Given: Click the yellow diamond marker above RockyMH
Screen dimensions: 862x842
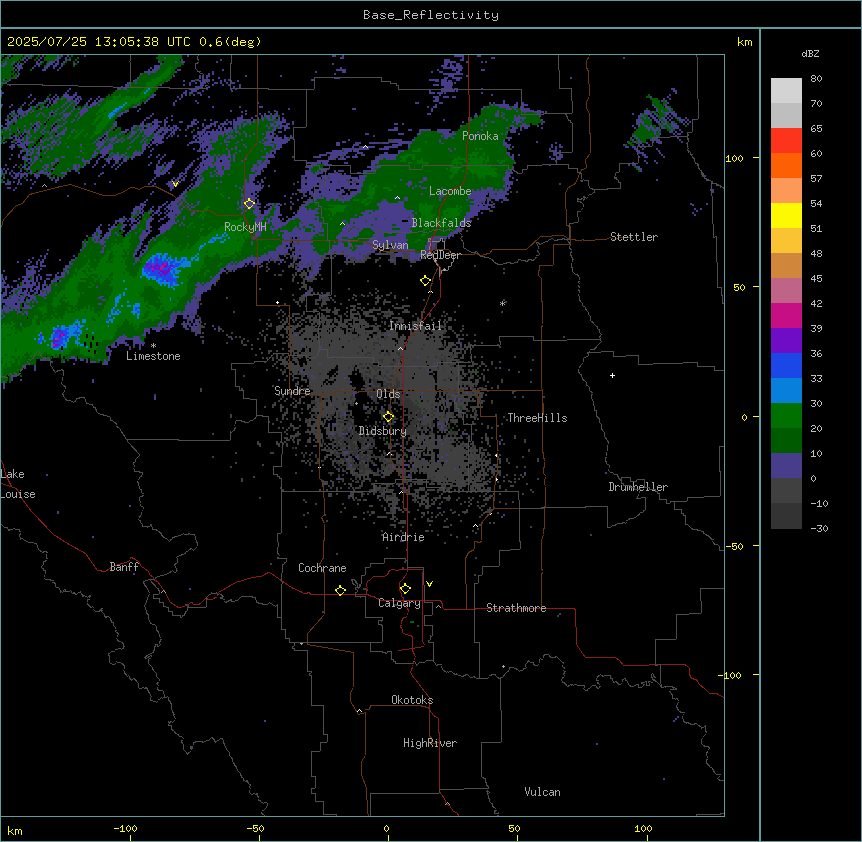Looking at the screenshot, I should pyautogui.click(x=249, y=204).
